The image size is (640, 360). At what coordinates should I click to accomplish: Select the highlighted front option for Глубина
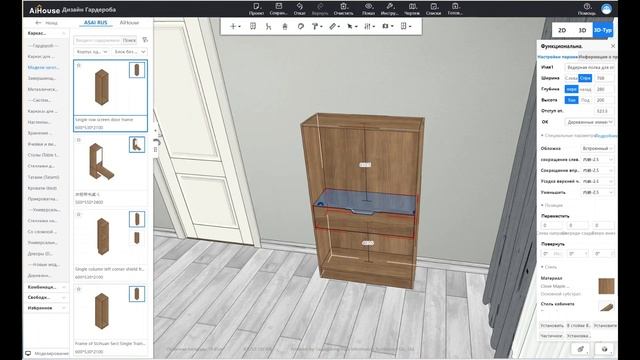click(x=571, y=89)
